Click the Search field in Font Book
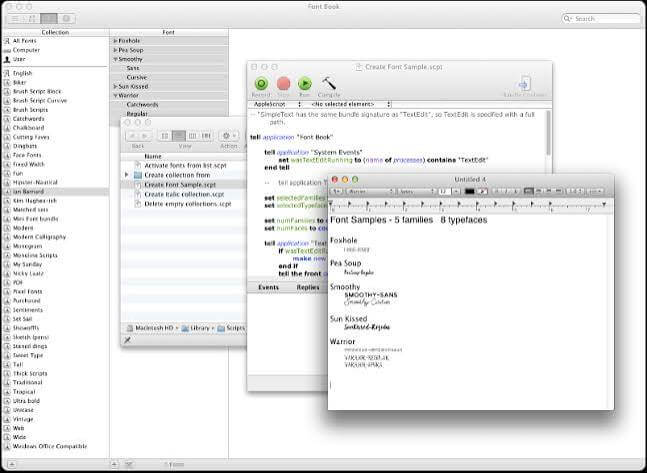647x473 pixels. (x=600, y=19)
